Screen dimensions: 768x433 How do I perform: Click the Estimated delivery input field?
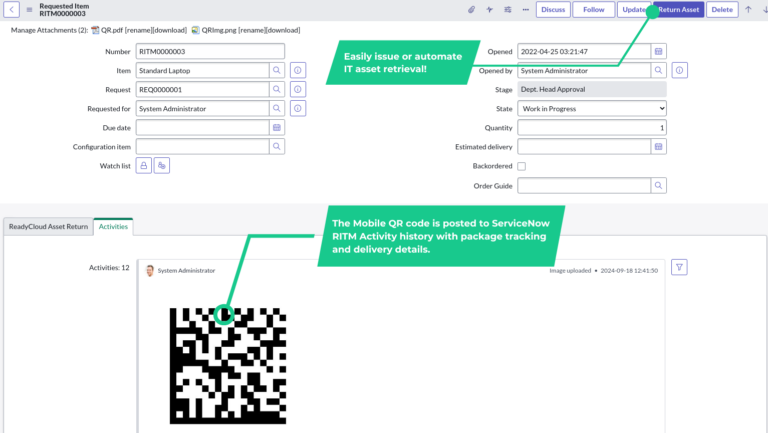[x=584, y=146]
